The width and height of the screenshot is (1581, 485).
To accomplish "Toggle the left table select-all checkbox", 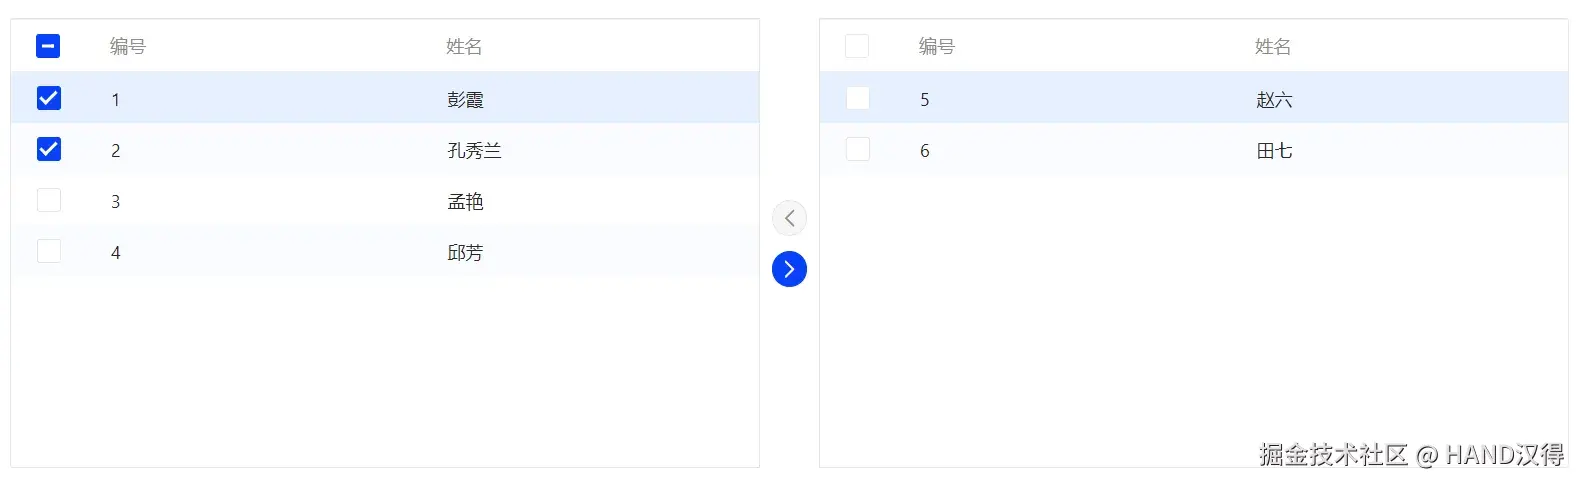I will (x=48, y=46).
